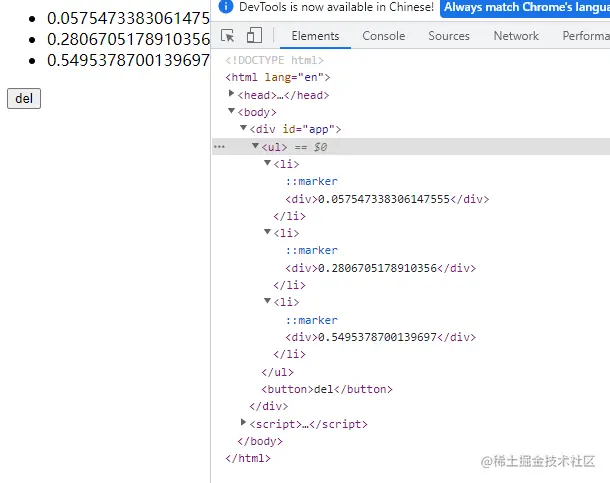Select the second ::marker pseudo-element
Screen dimensions: 610x483
311,250
